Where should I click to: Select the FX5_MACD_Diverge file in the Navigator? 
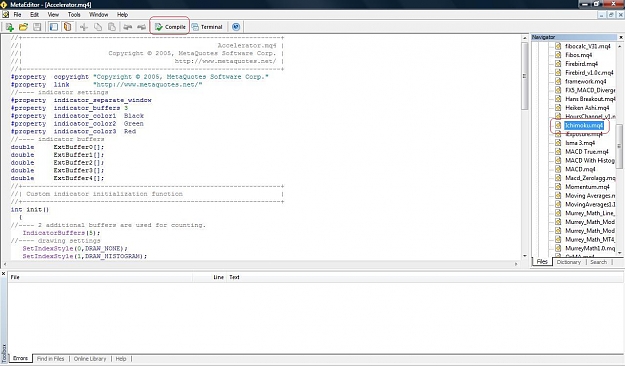coord(590,90)
